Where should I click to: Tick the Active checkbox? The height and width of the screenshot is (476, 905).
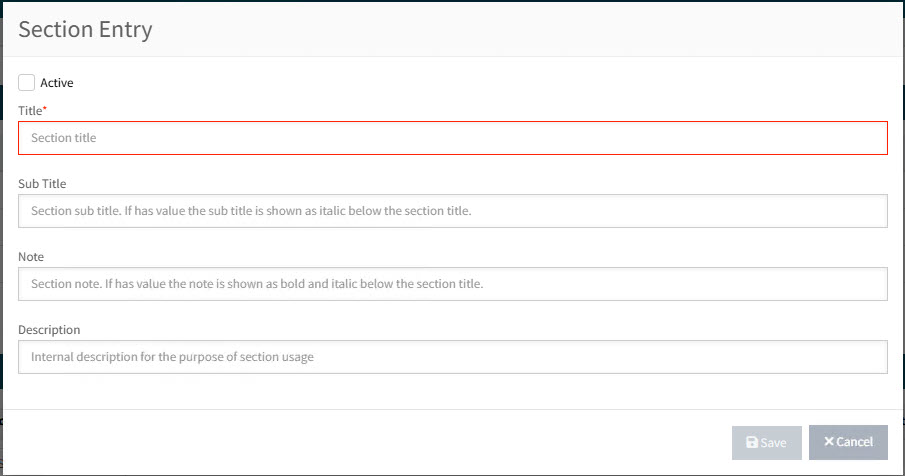click(27, 83)
